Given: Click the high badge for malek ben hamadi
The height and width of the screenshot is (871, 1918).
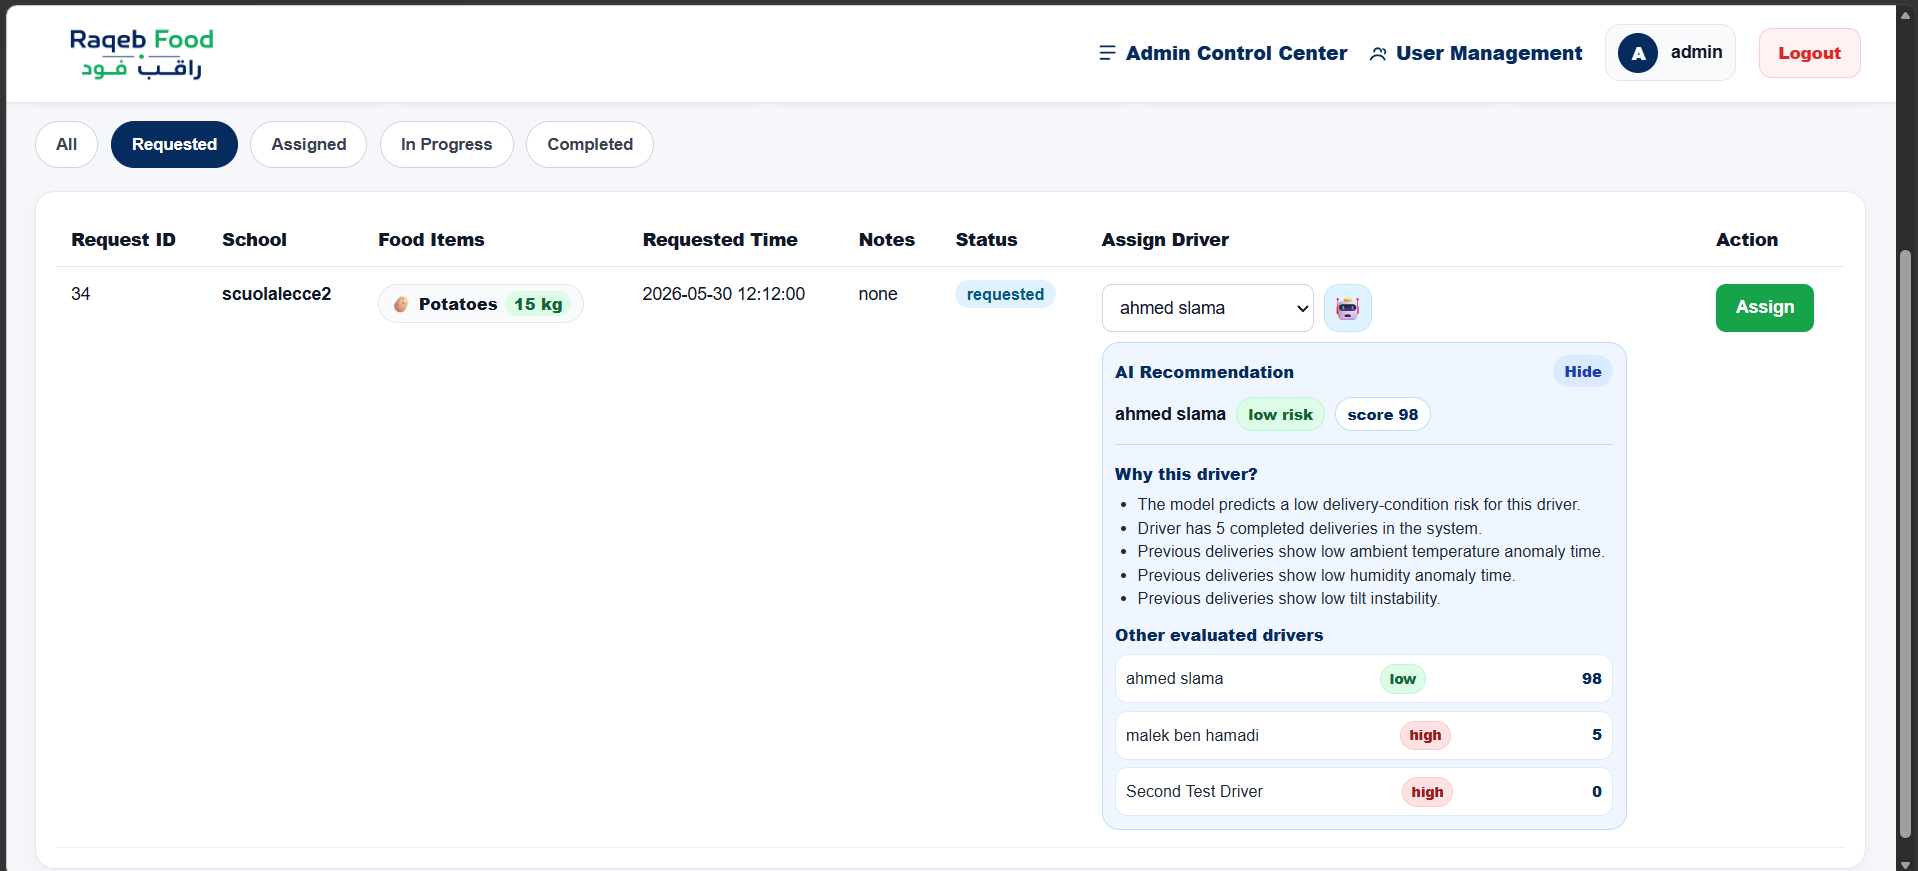Looking at the screenshot, I should 1425,735.
